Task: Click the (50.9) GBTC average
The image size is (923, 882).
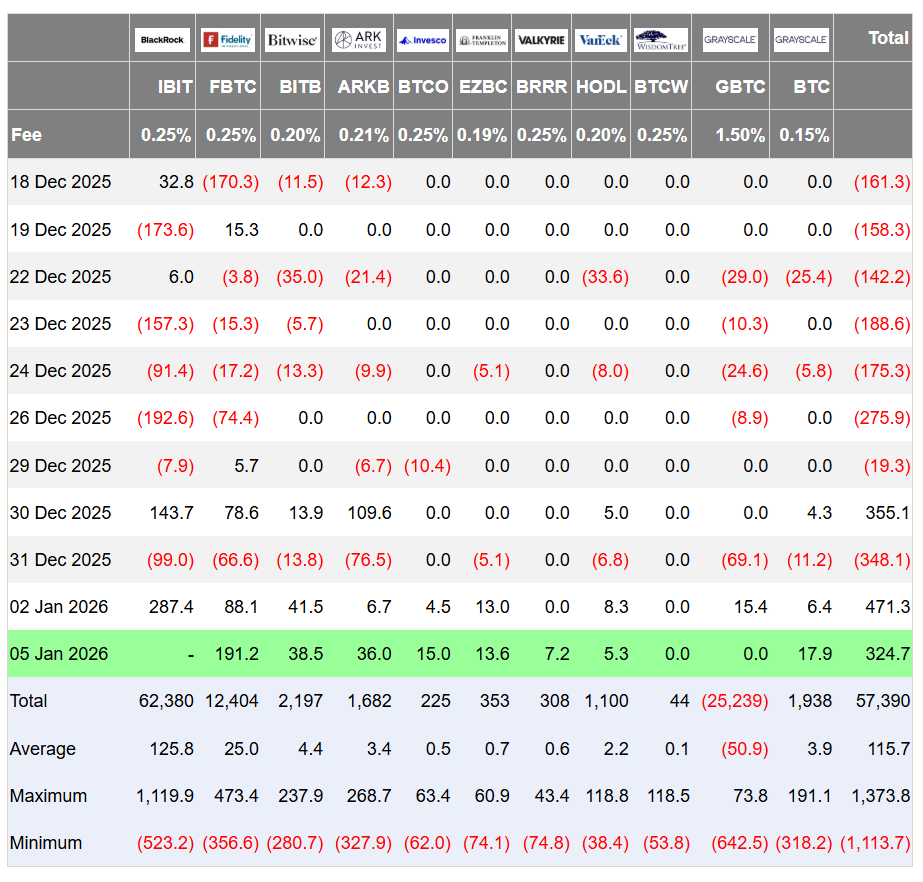Action: pos(745,749)
